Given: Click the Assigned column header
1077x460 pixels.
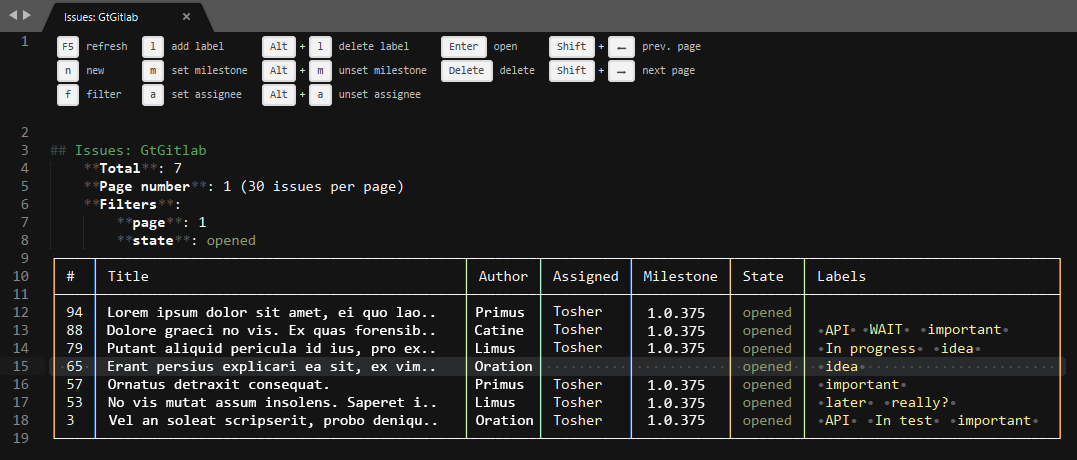Looking at the screenshot, I should 586,276.
